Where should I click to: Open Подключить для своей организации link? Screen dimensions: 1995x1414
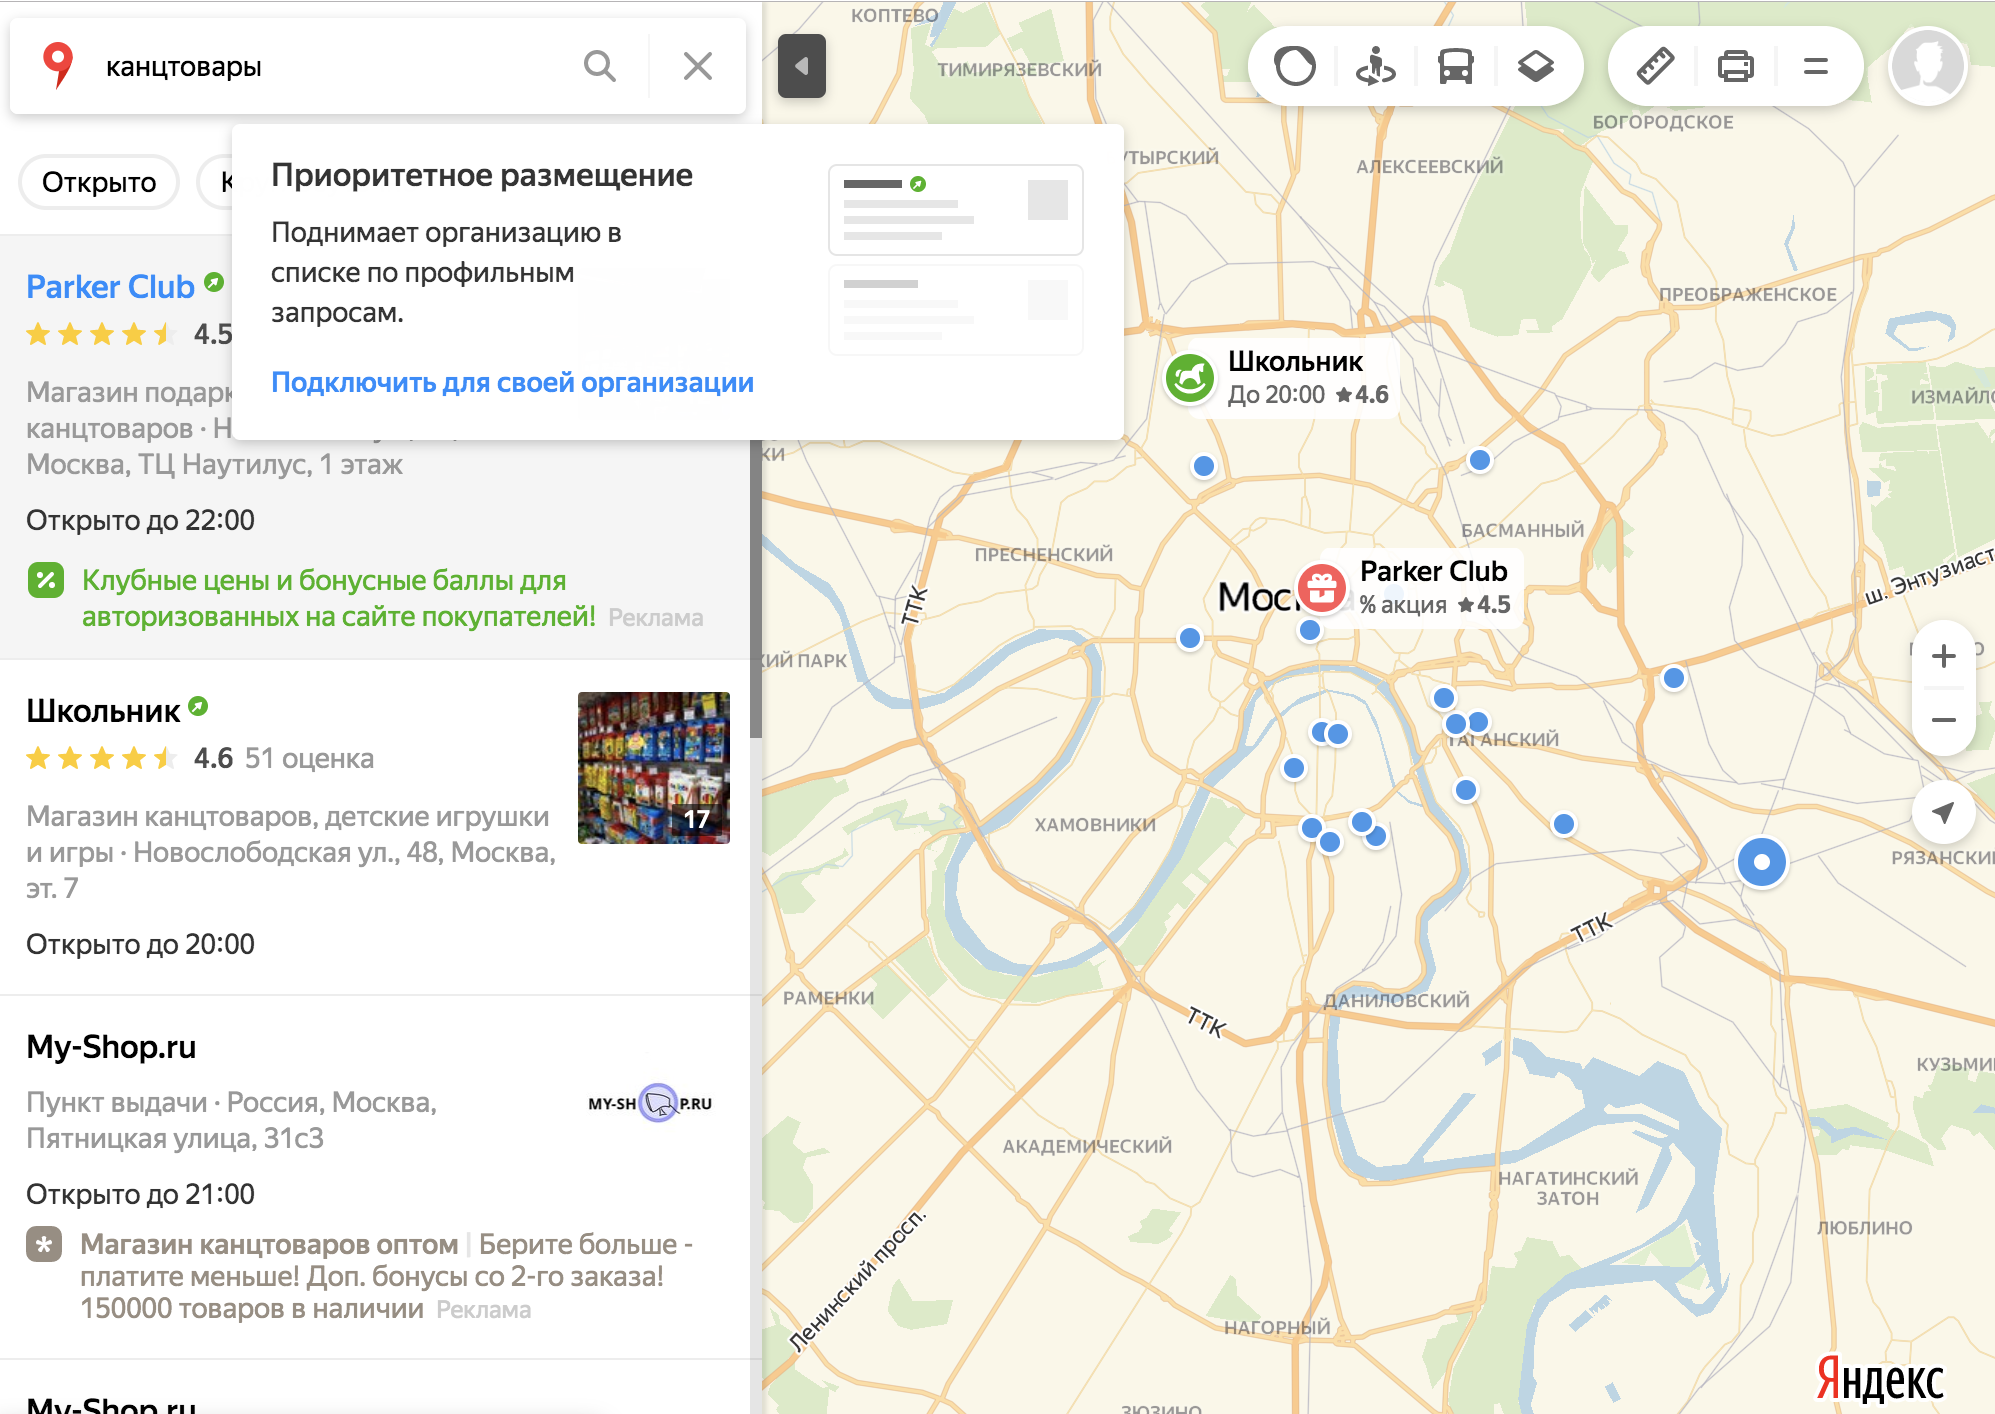click(x=512, y=383)
